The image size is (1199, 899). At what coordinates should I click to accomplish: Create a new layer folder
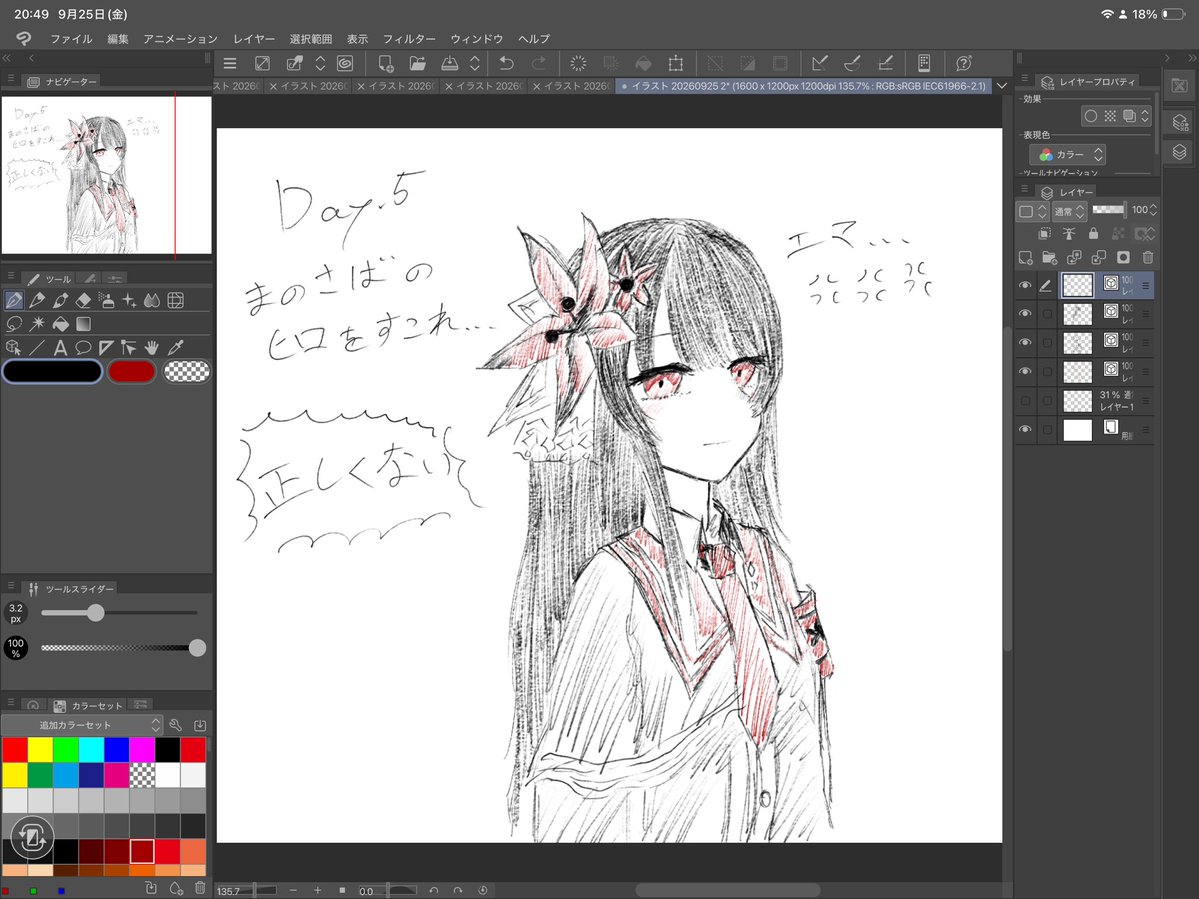coord(1050,258)
